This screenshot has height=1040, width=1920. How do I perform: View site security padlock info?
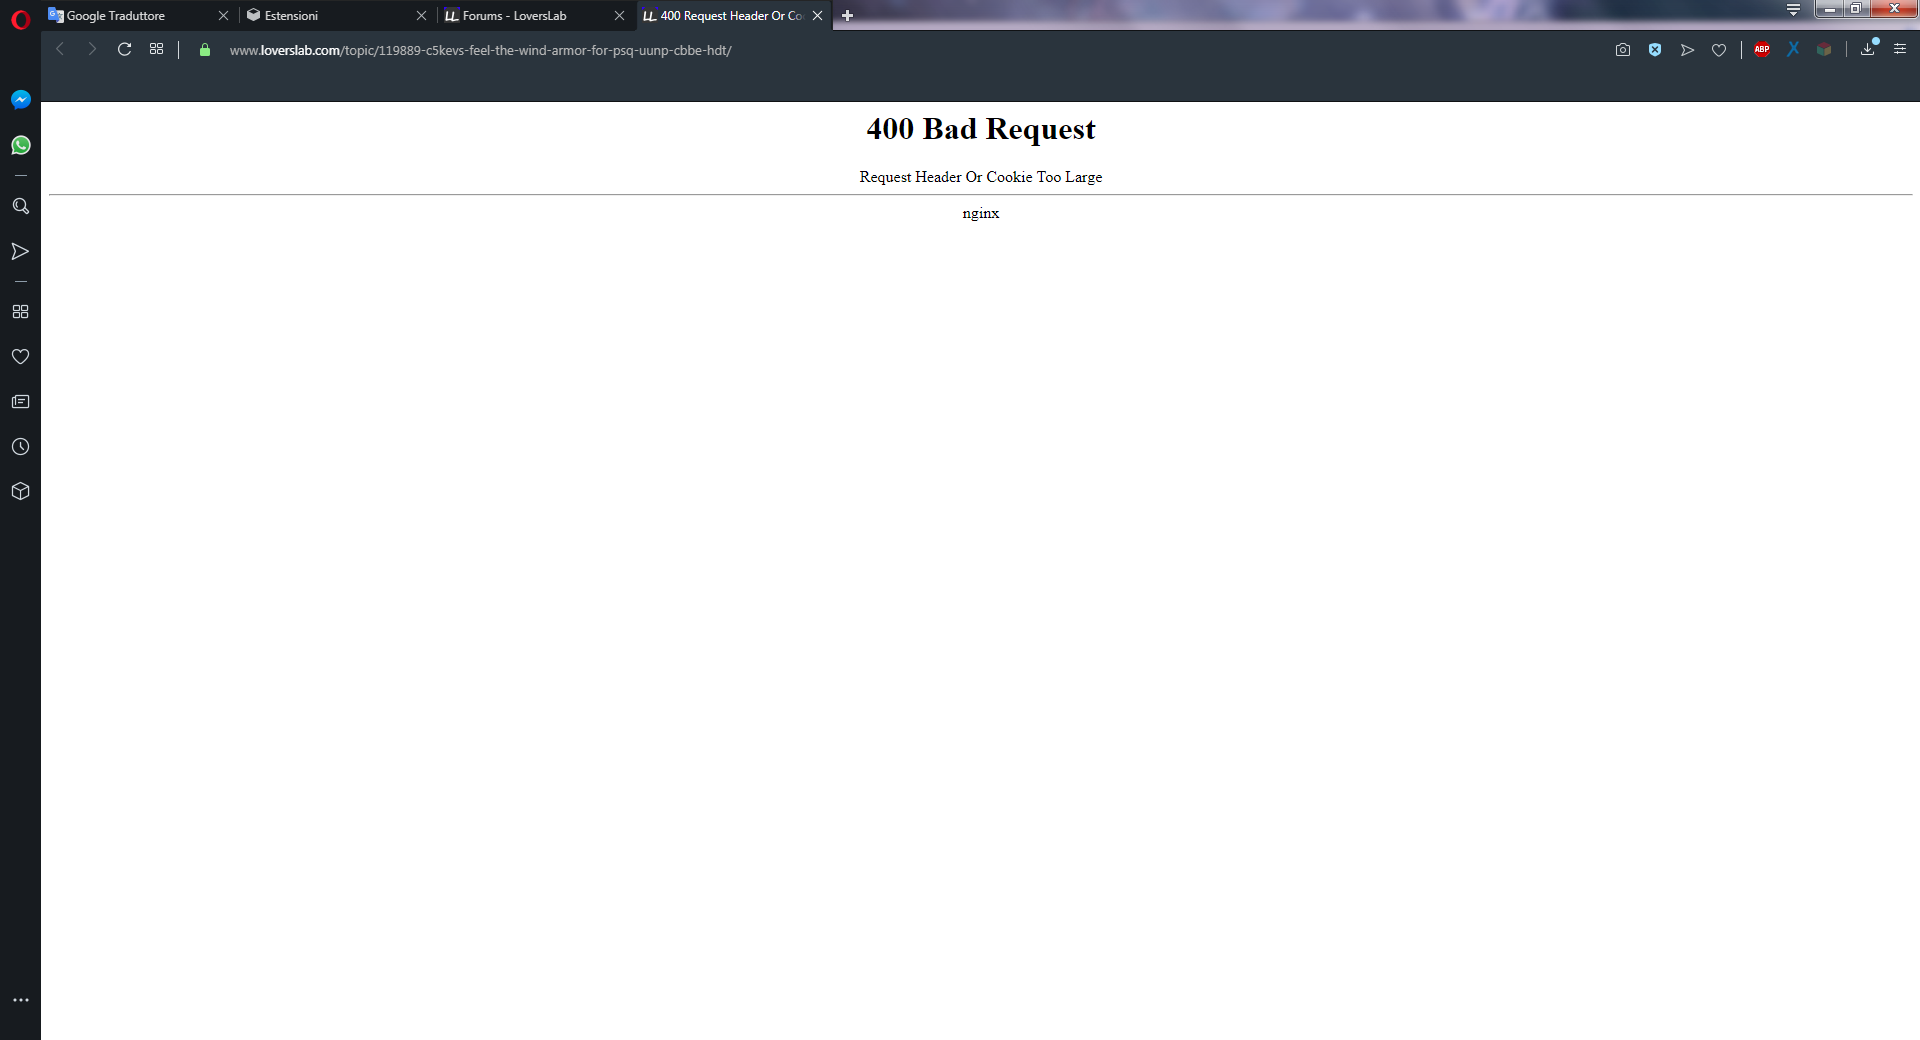[x=205, y=50]
